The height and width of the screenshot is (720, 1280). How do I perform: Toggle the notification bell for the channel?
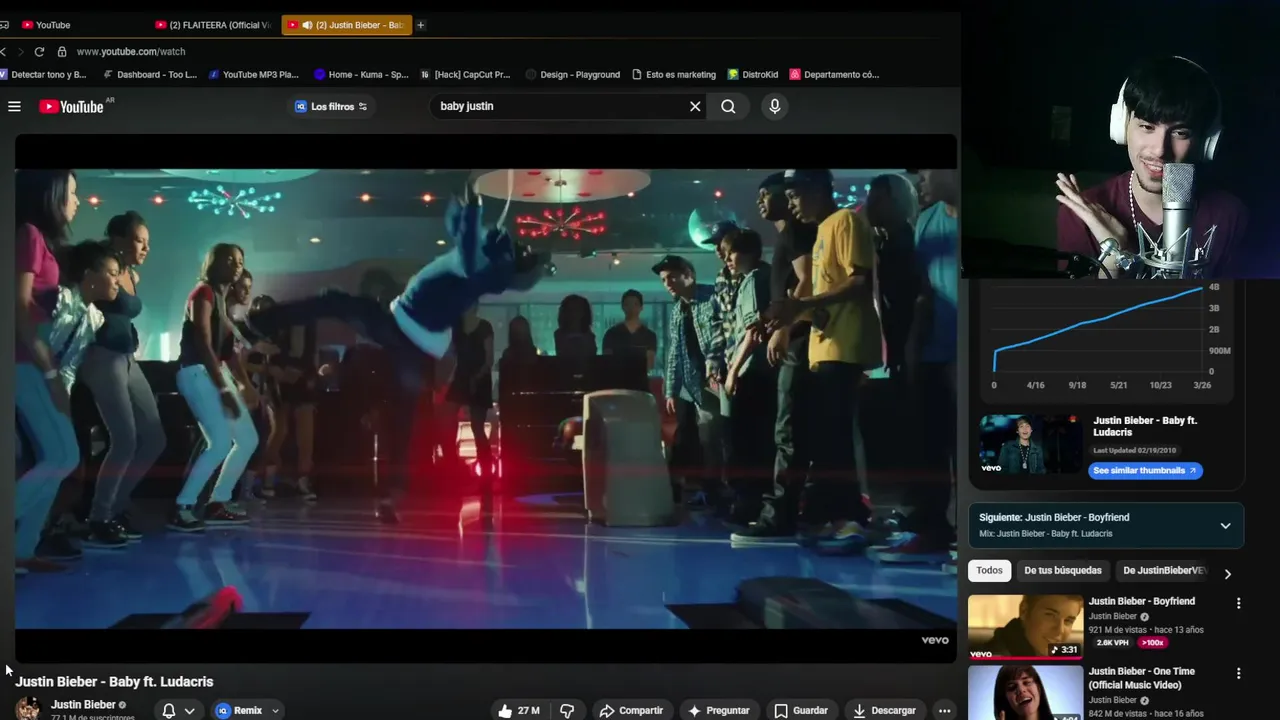(x=169, y=711)
